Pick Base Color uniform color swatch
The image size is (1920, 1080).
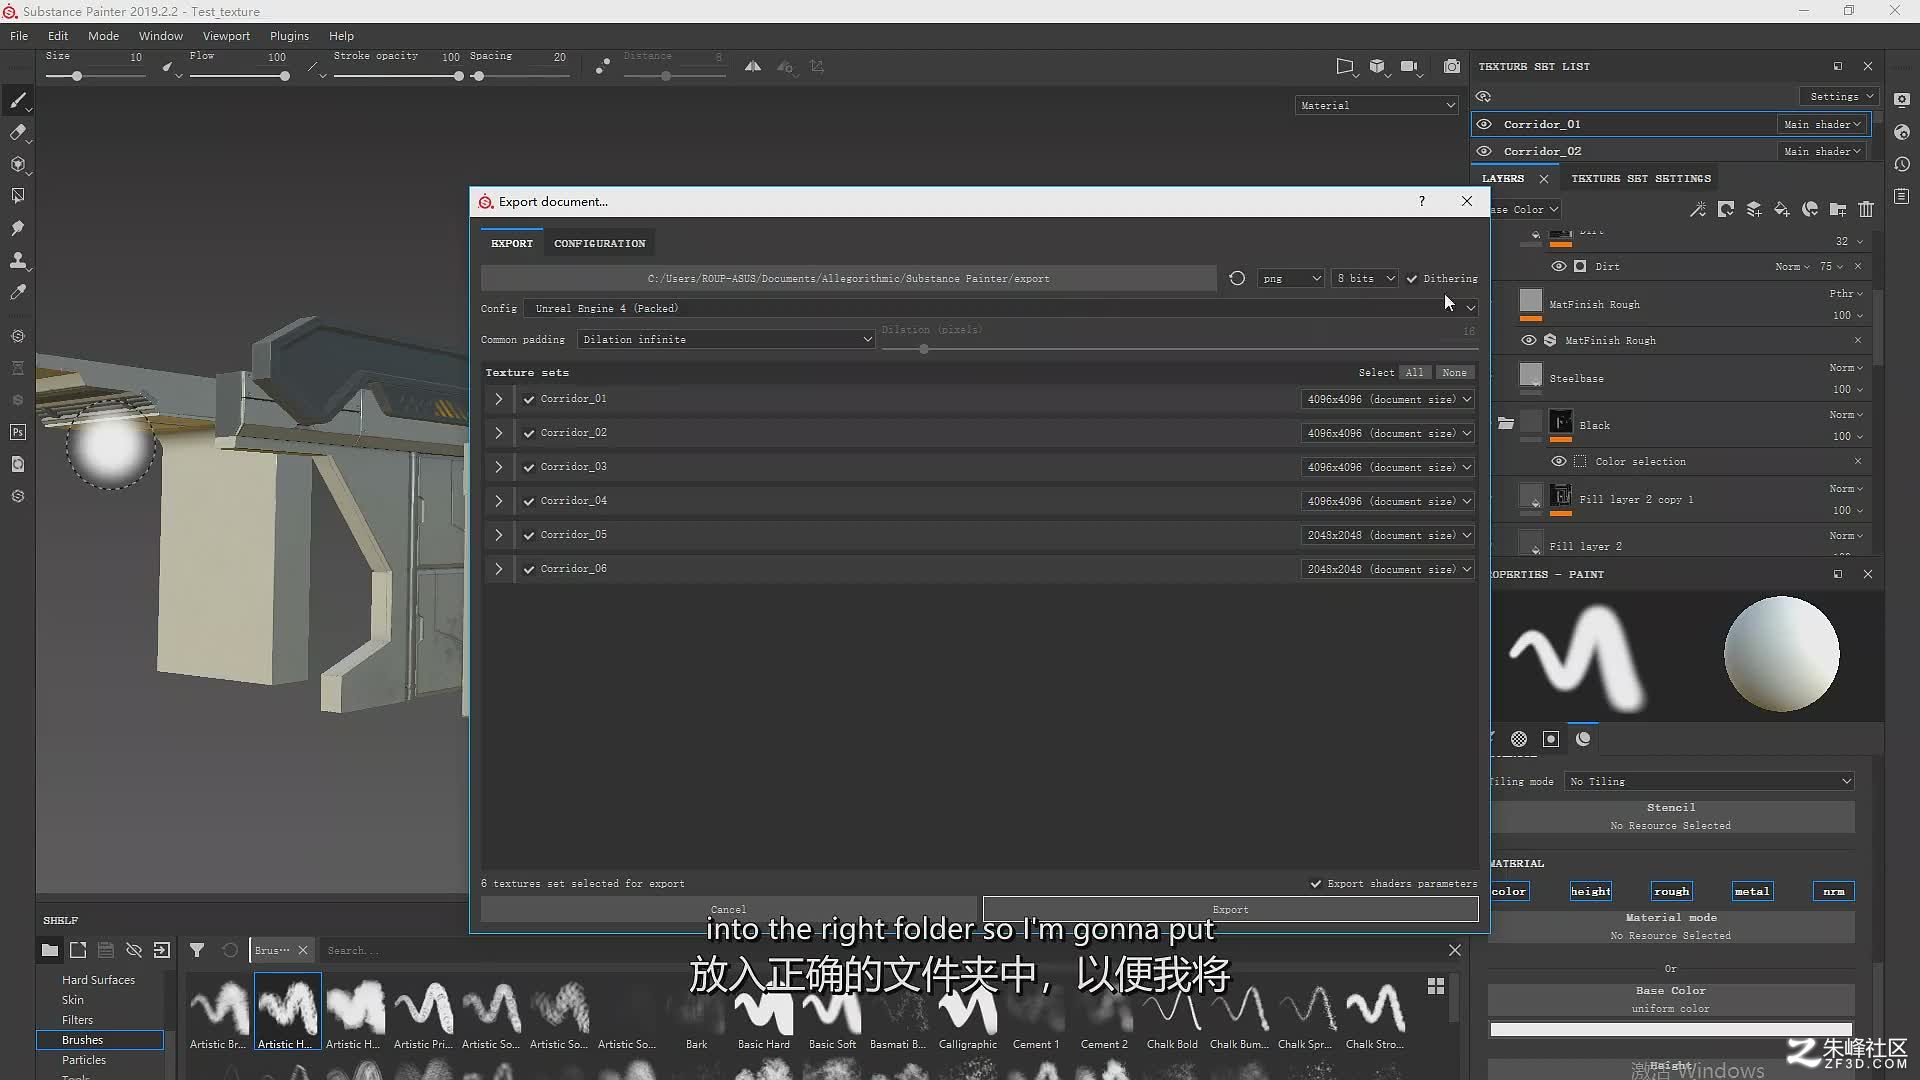coord(1671,1029)
